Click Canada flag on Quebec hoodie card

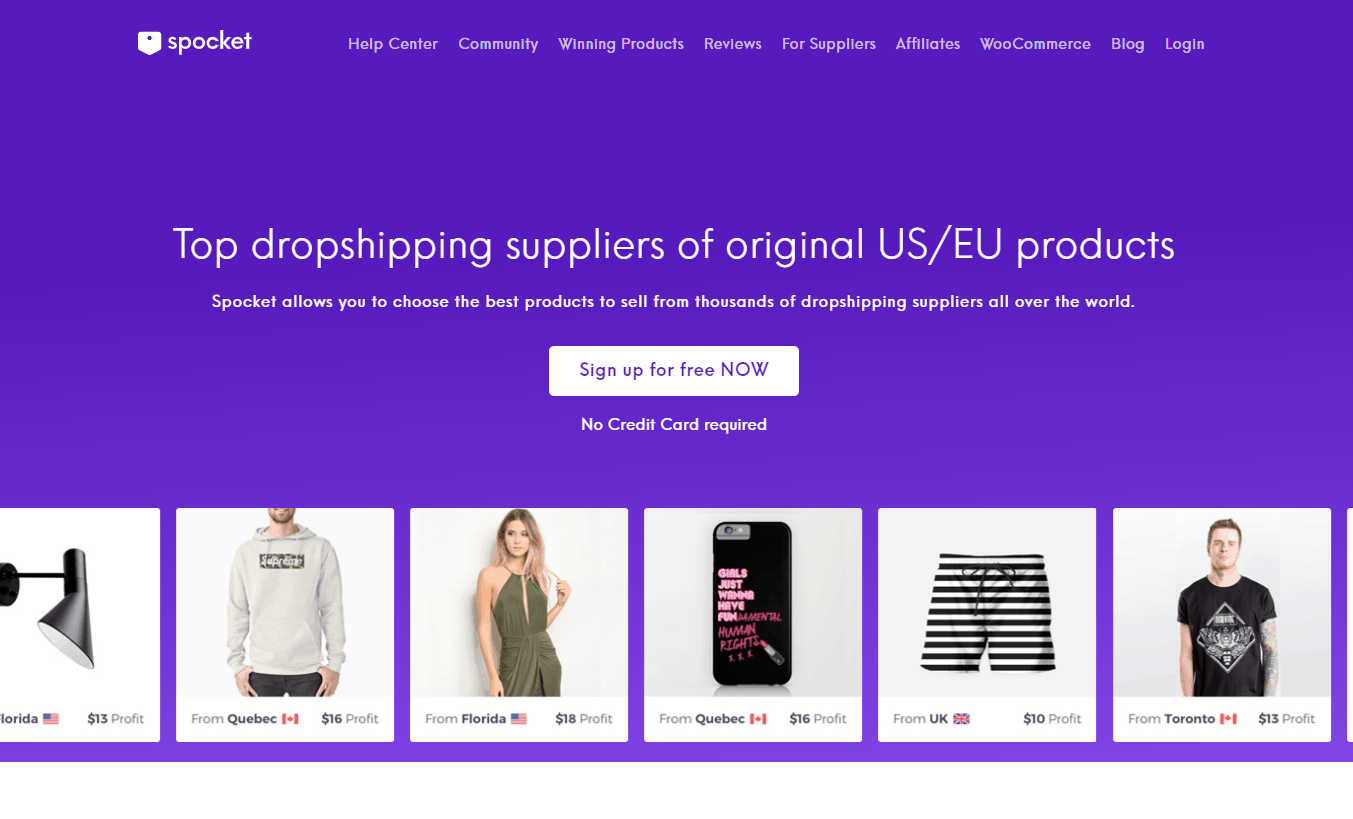pos(290,719)
